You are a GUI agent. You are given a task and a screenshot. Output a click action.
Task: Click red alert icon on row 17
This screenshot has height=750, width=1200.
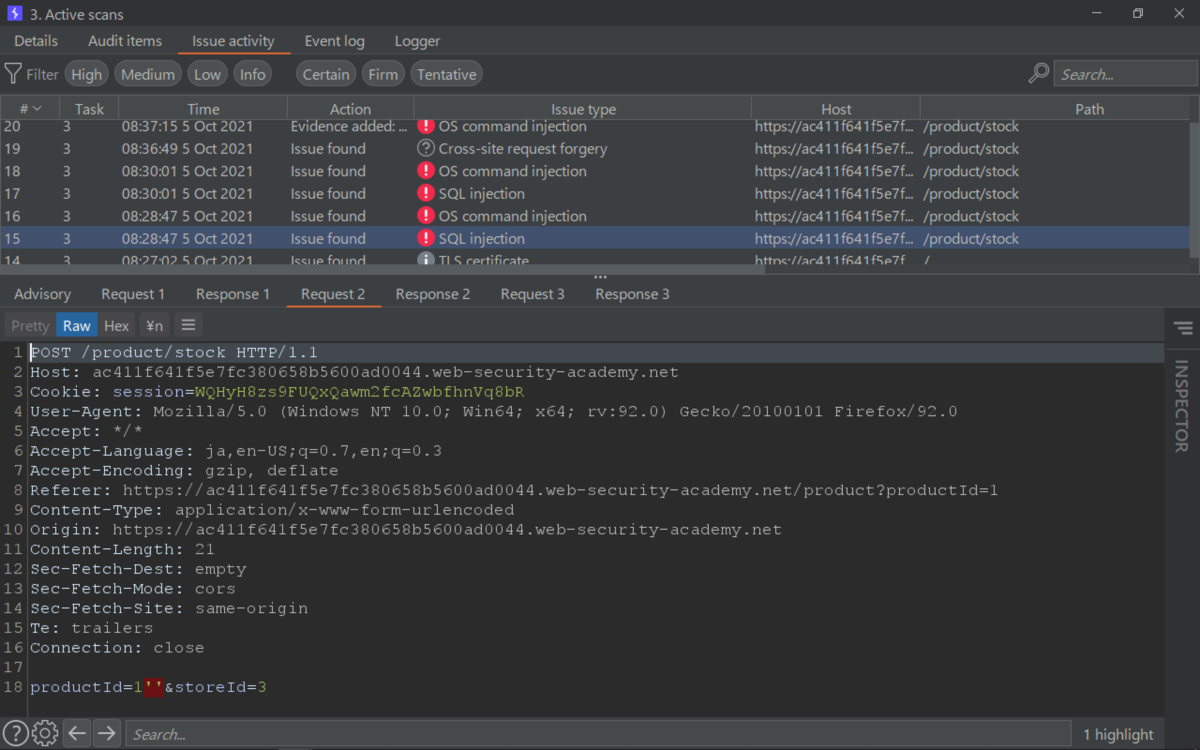coord(426,193)
